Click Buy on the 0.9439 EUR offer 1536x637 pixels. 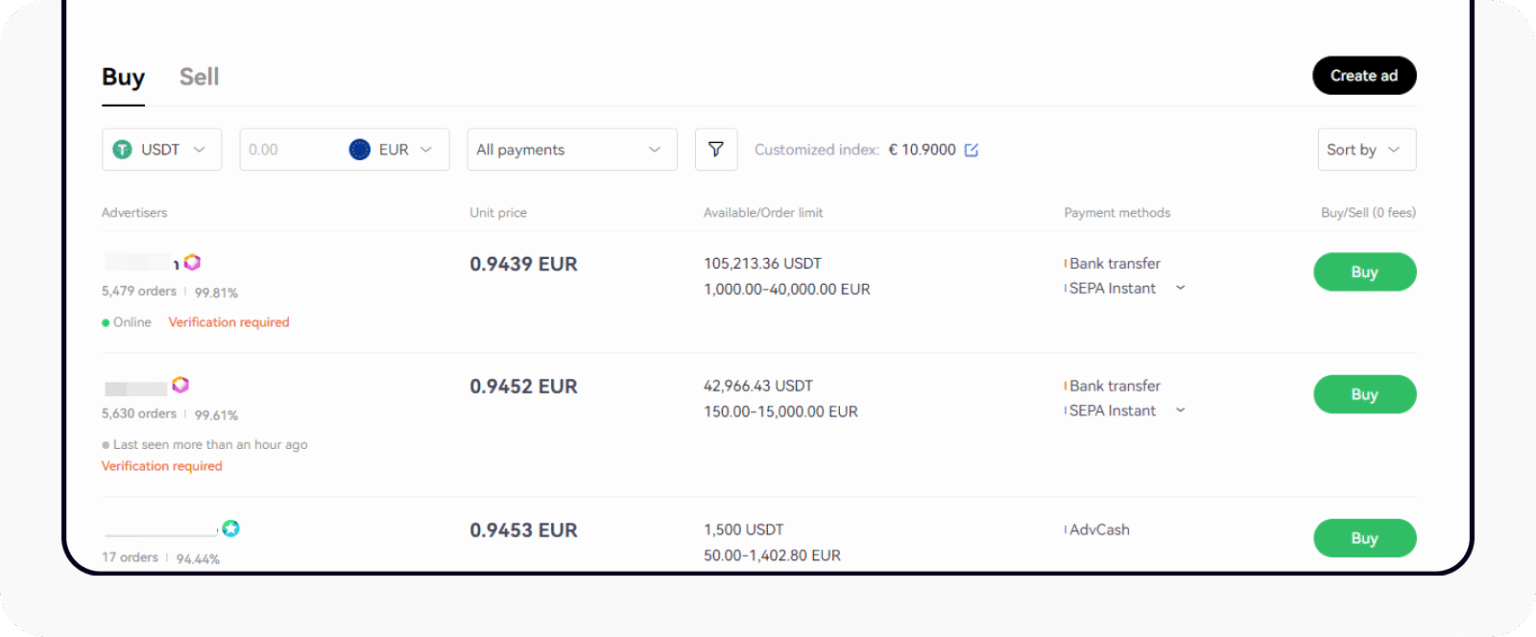pos(1364,272)
